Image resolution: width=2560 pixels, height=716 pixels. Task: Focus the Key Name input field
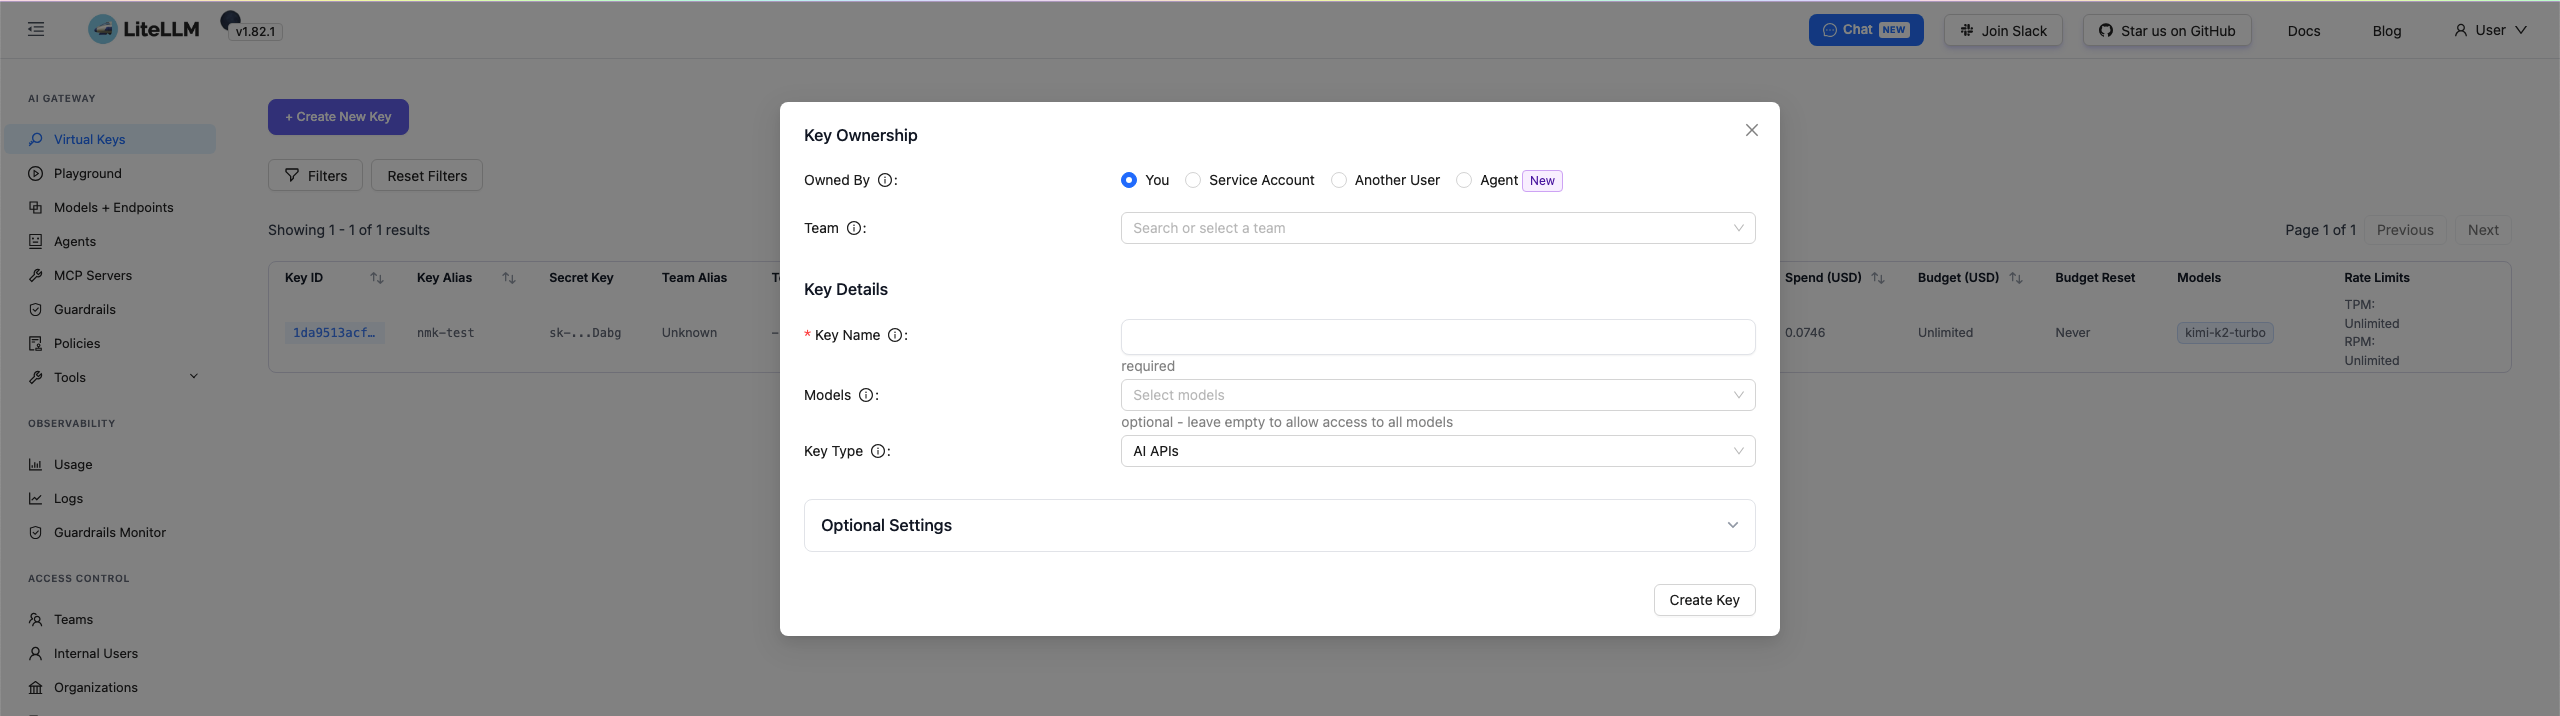(1437, 337)
